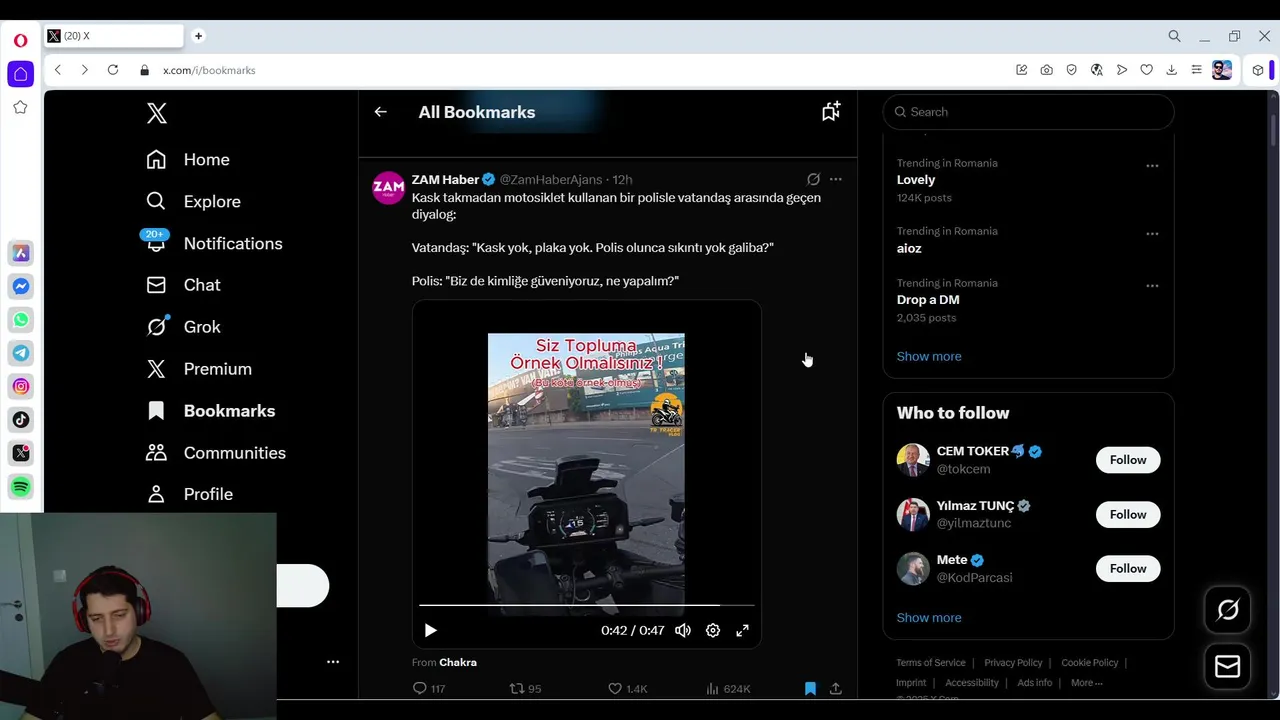Click Chakra video source link
Screen dimensions: 1280x720
[458, 662]
